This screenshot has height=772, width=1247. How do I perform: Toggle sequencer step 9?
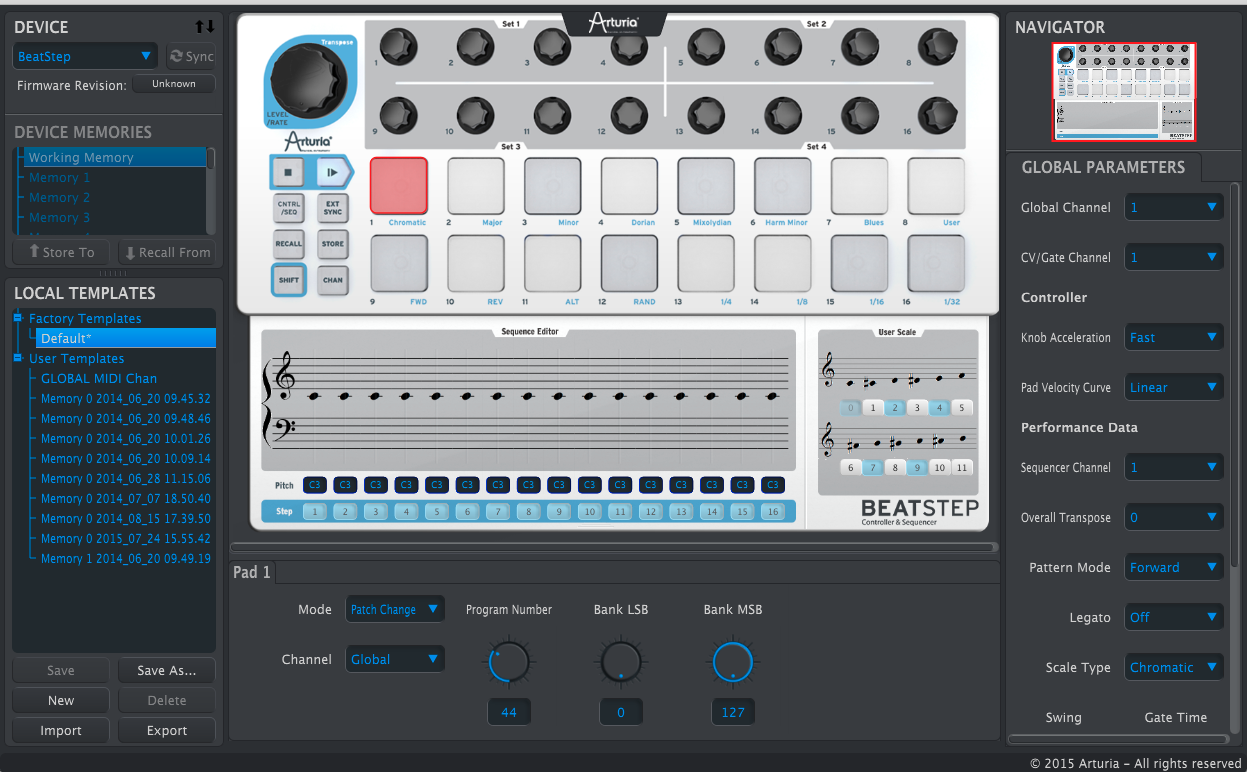coord(558,512)
